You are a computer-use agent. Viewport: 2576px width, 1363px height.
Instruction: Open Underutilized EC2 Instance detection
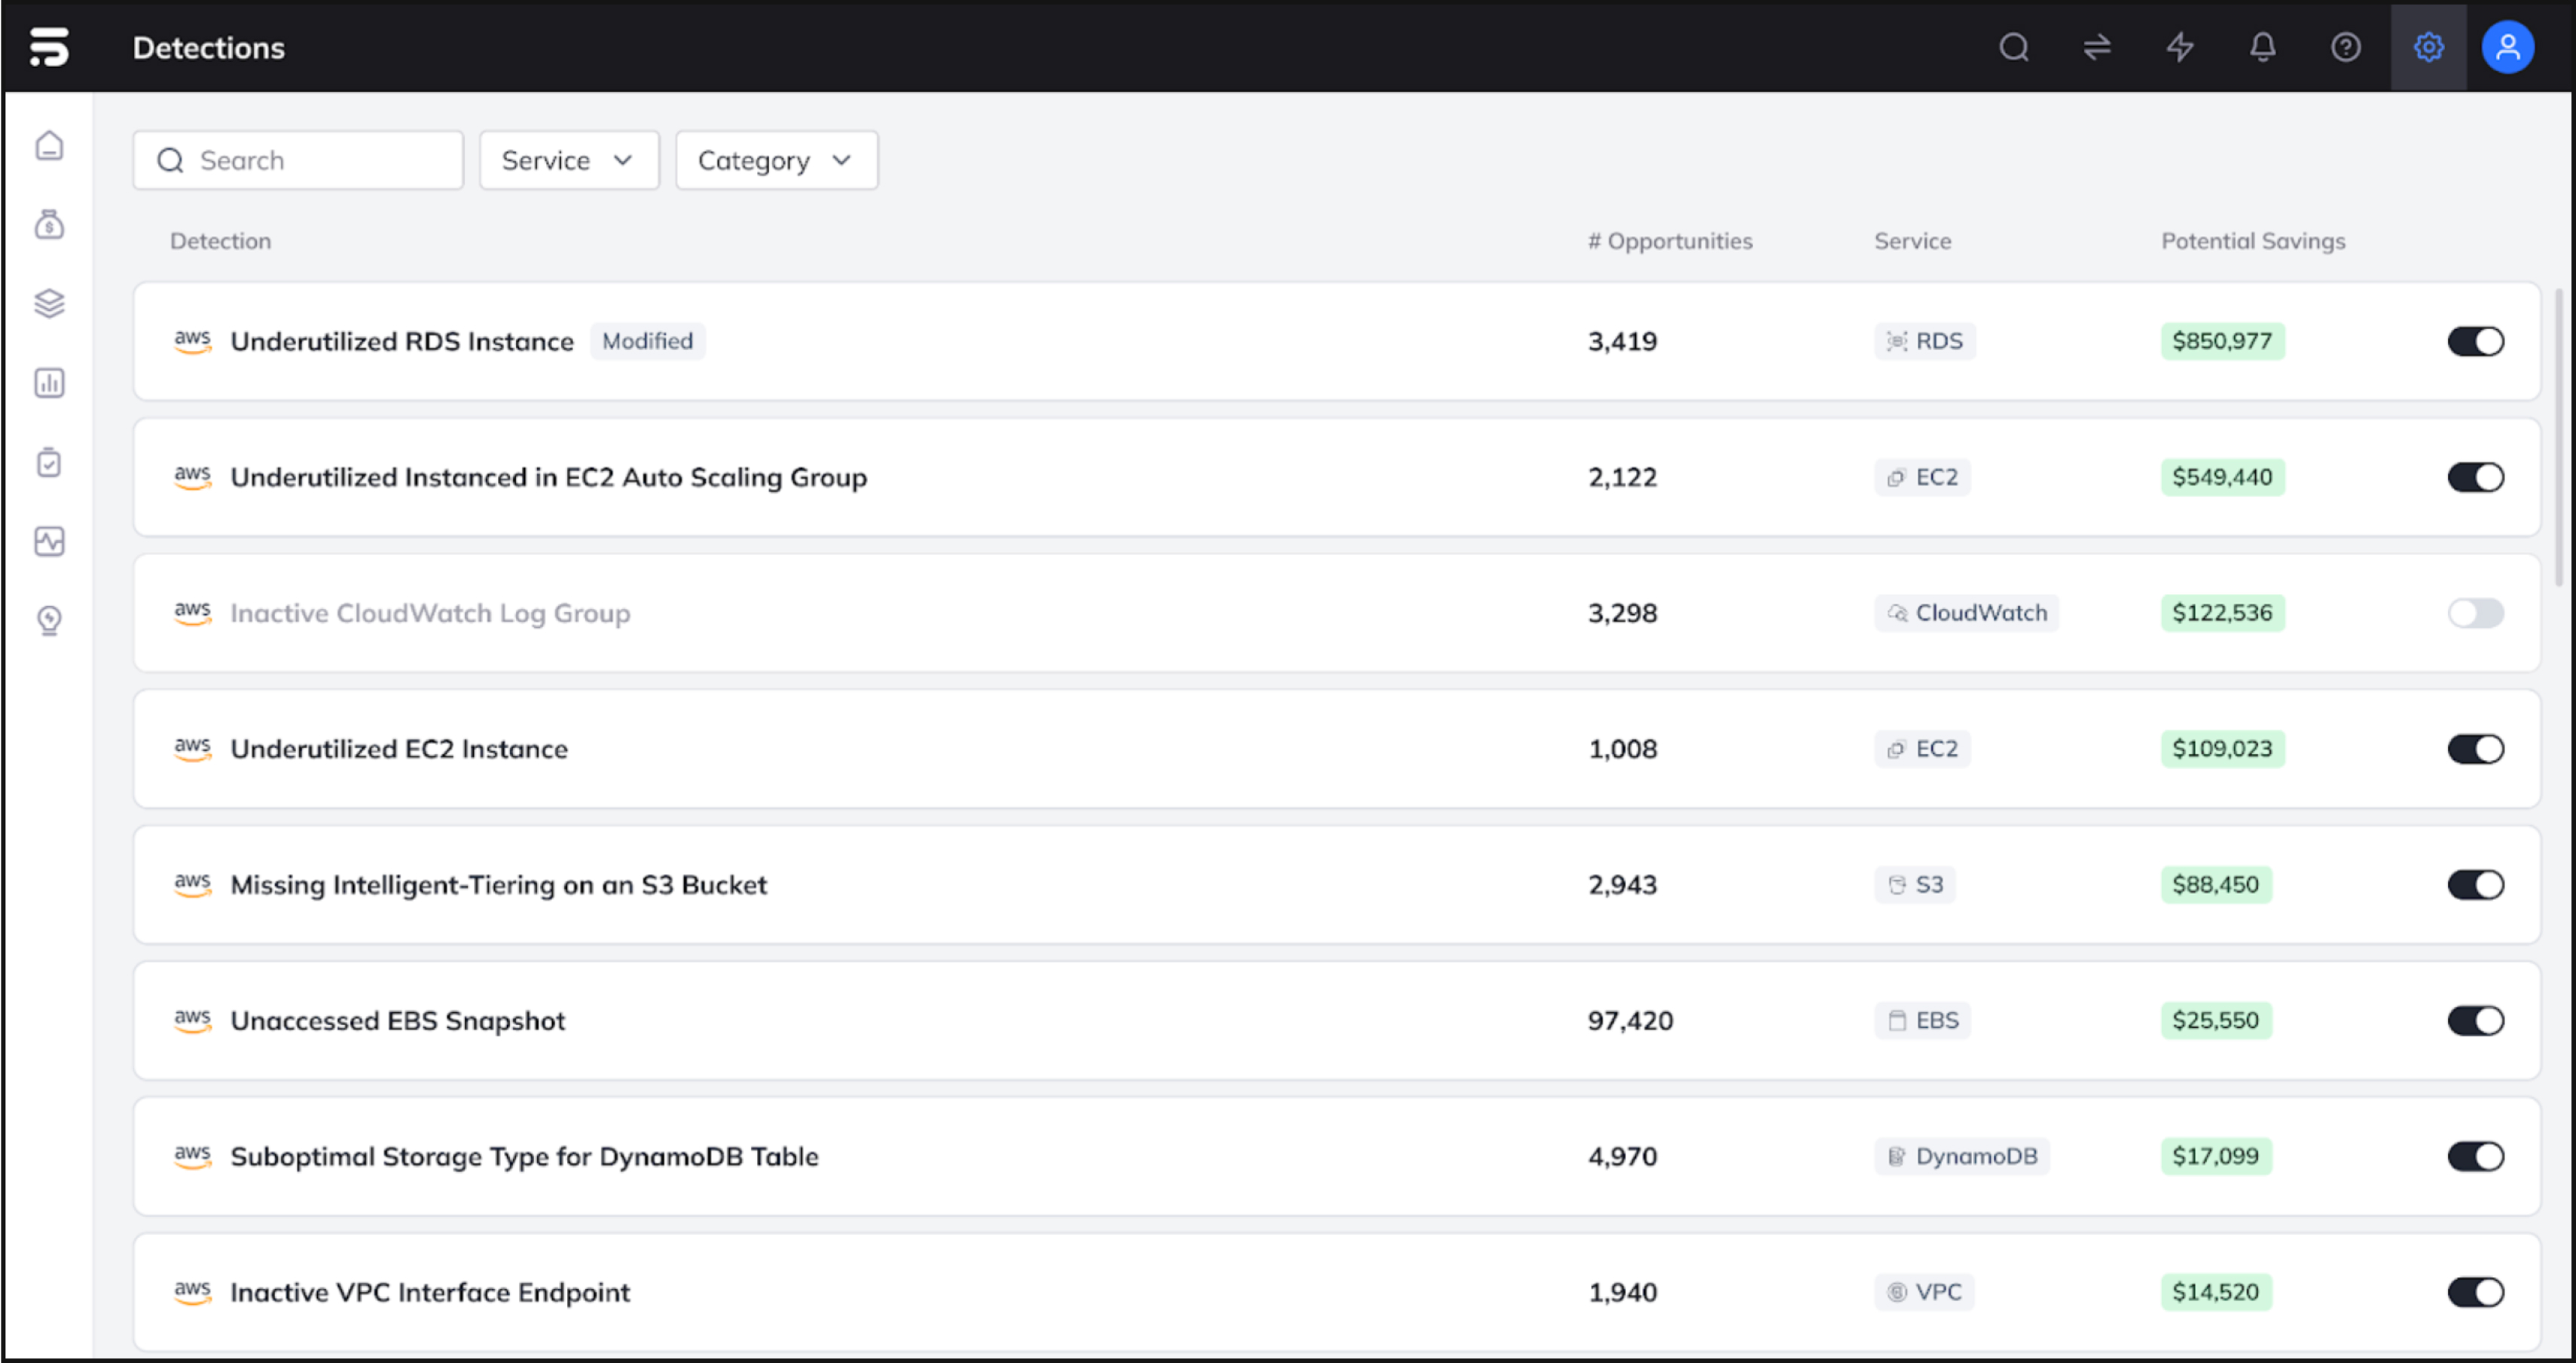[x=399, y=749]
